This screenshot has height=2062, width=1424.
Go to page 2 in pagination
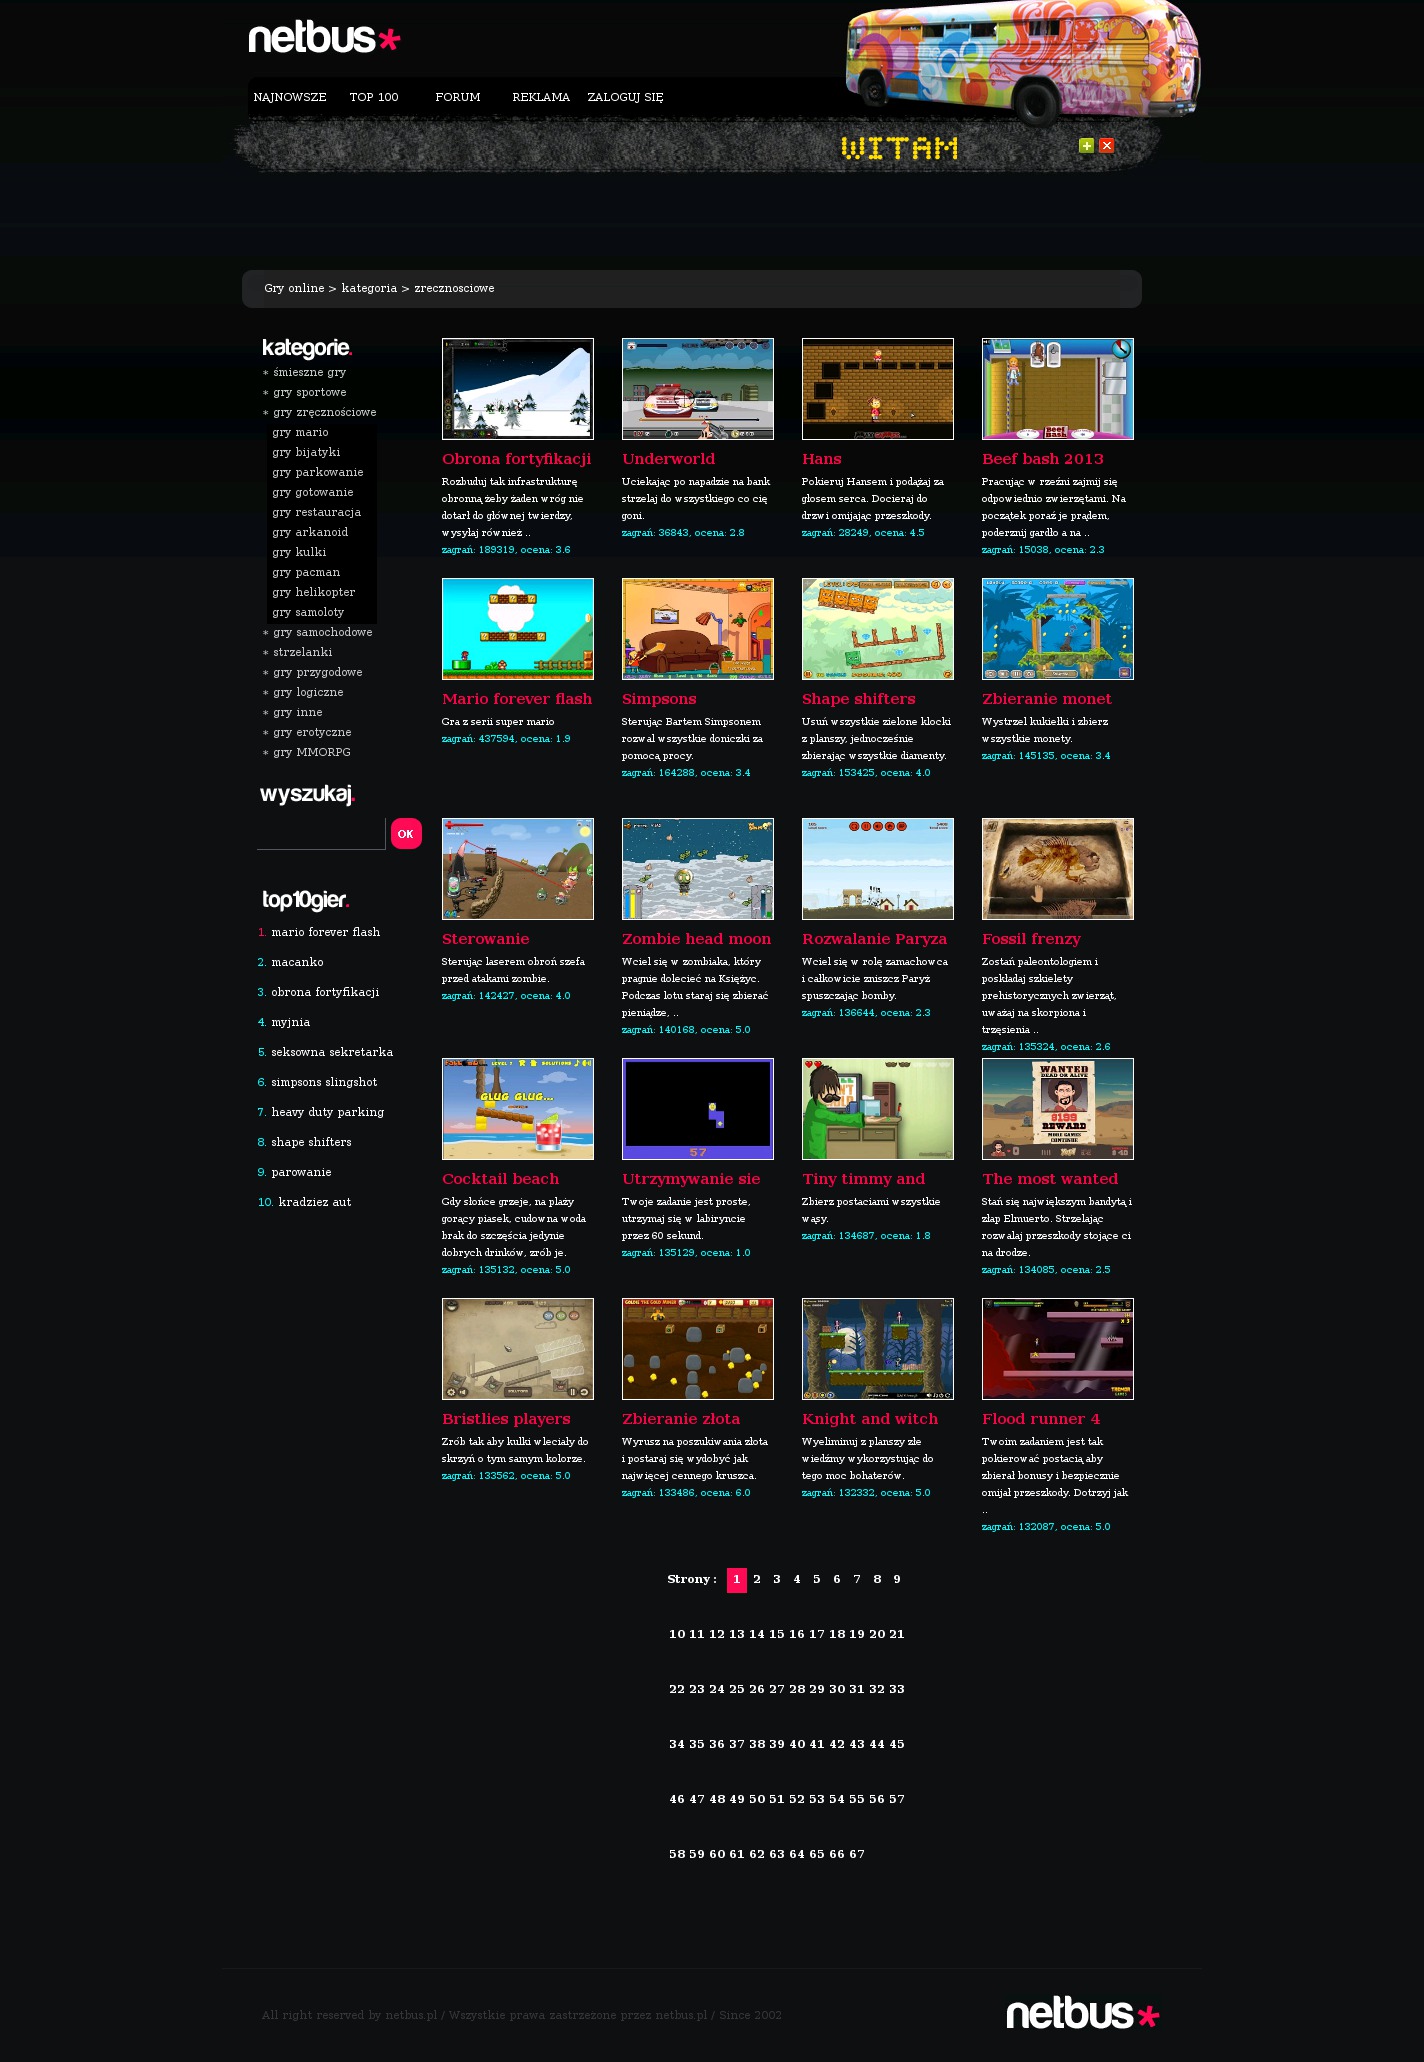[757, 1579]
